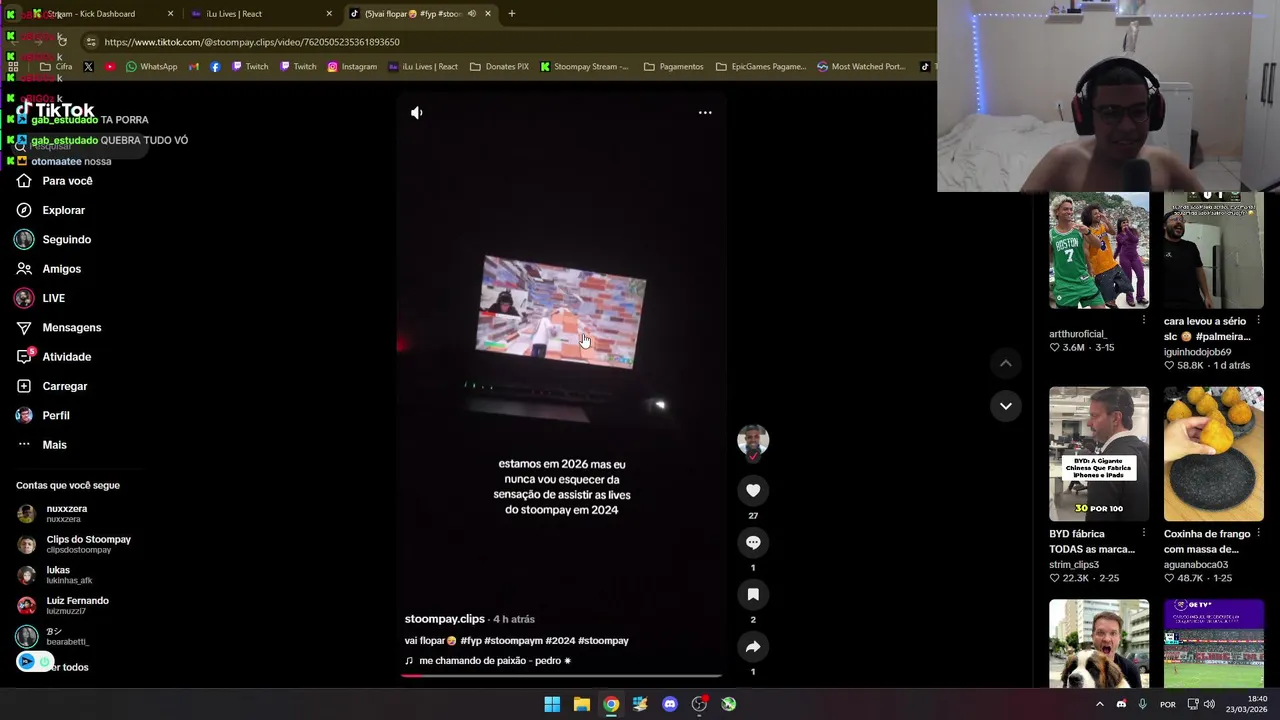
Task: Open Carregar upload page
Action: 64,386
